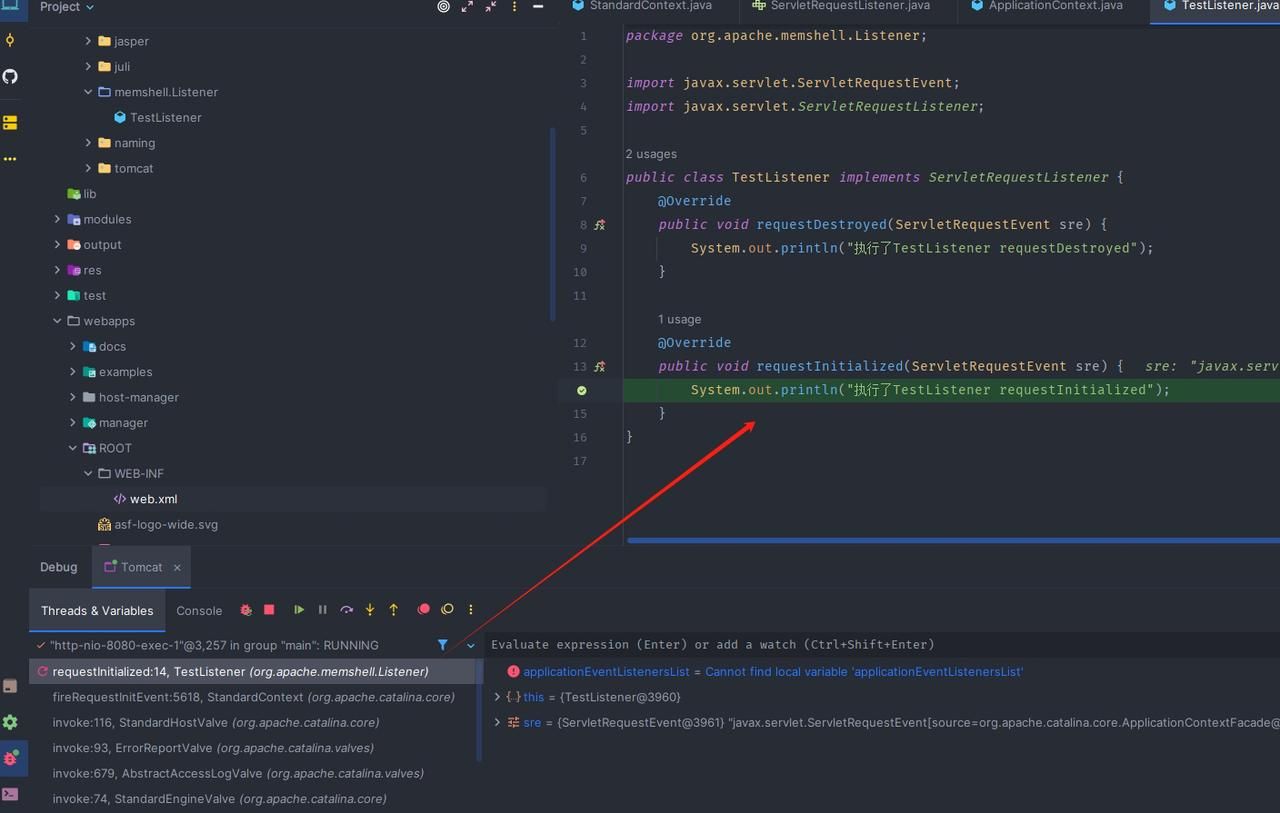Pause the running program
This screenshot has width=1280, height=813.
(322, 609)
